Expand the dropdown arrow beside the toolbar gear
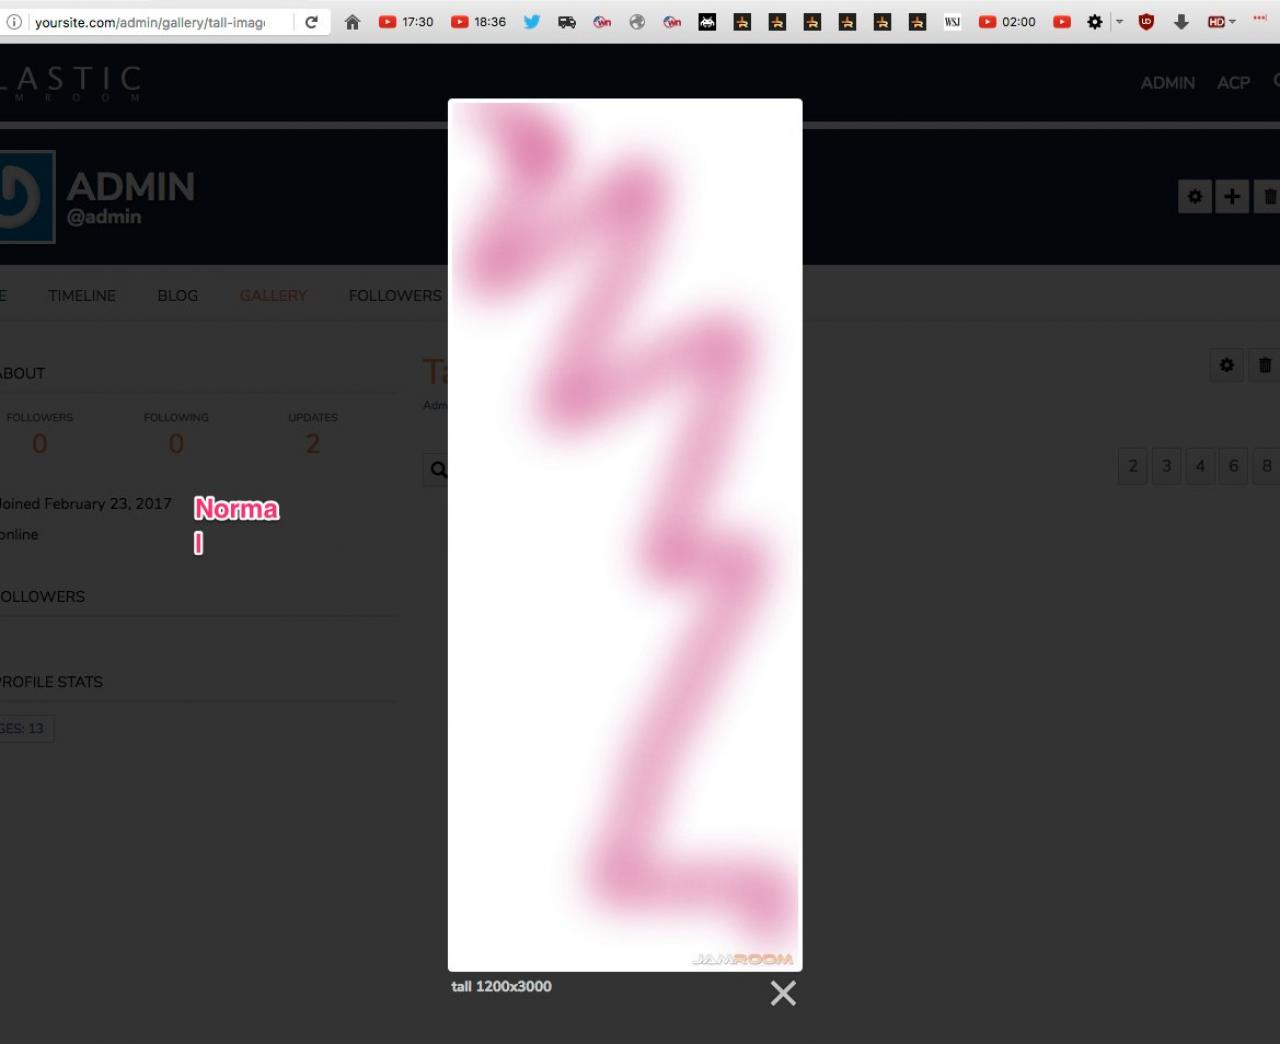Viewport: 1280px width, 1044px height. (1119, 22)
